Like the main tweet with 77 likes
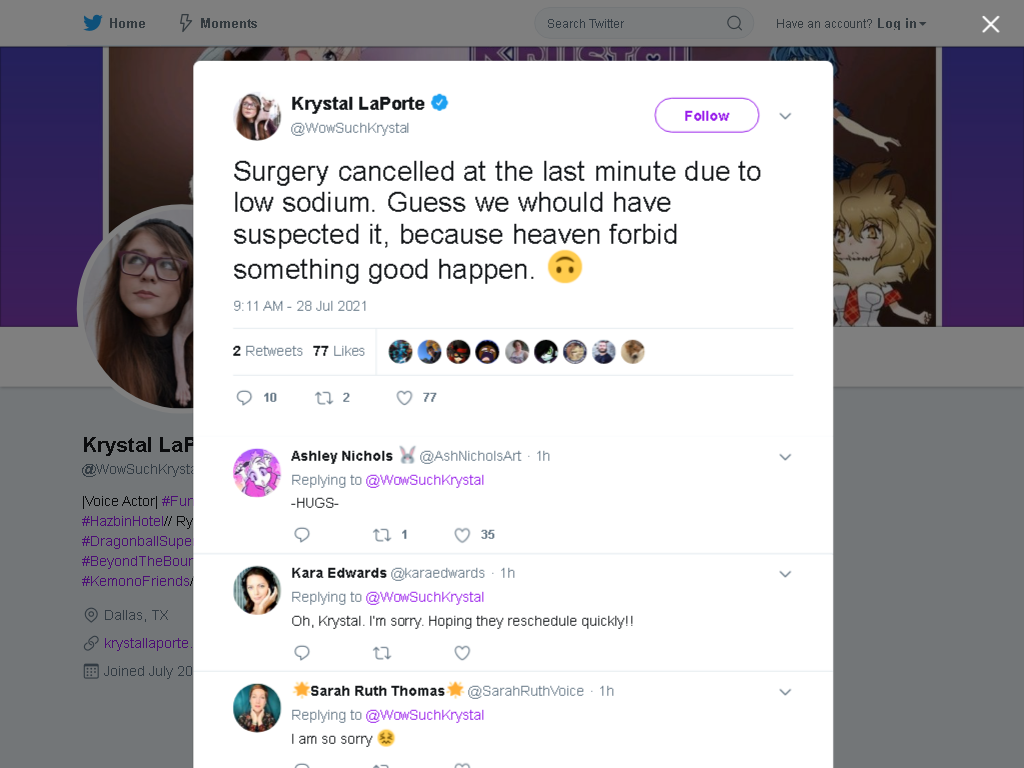The width and height of the screenshot is (1024, 768). [404, 398]
